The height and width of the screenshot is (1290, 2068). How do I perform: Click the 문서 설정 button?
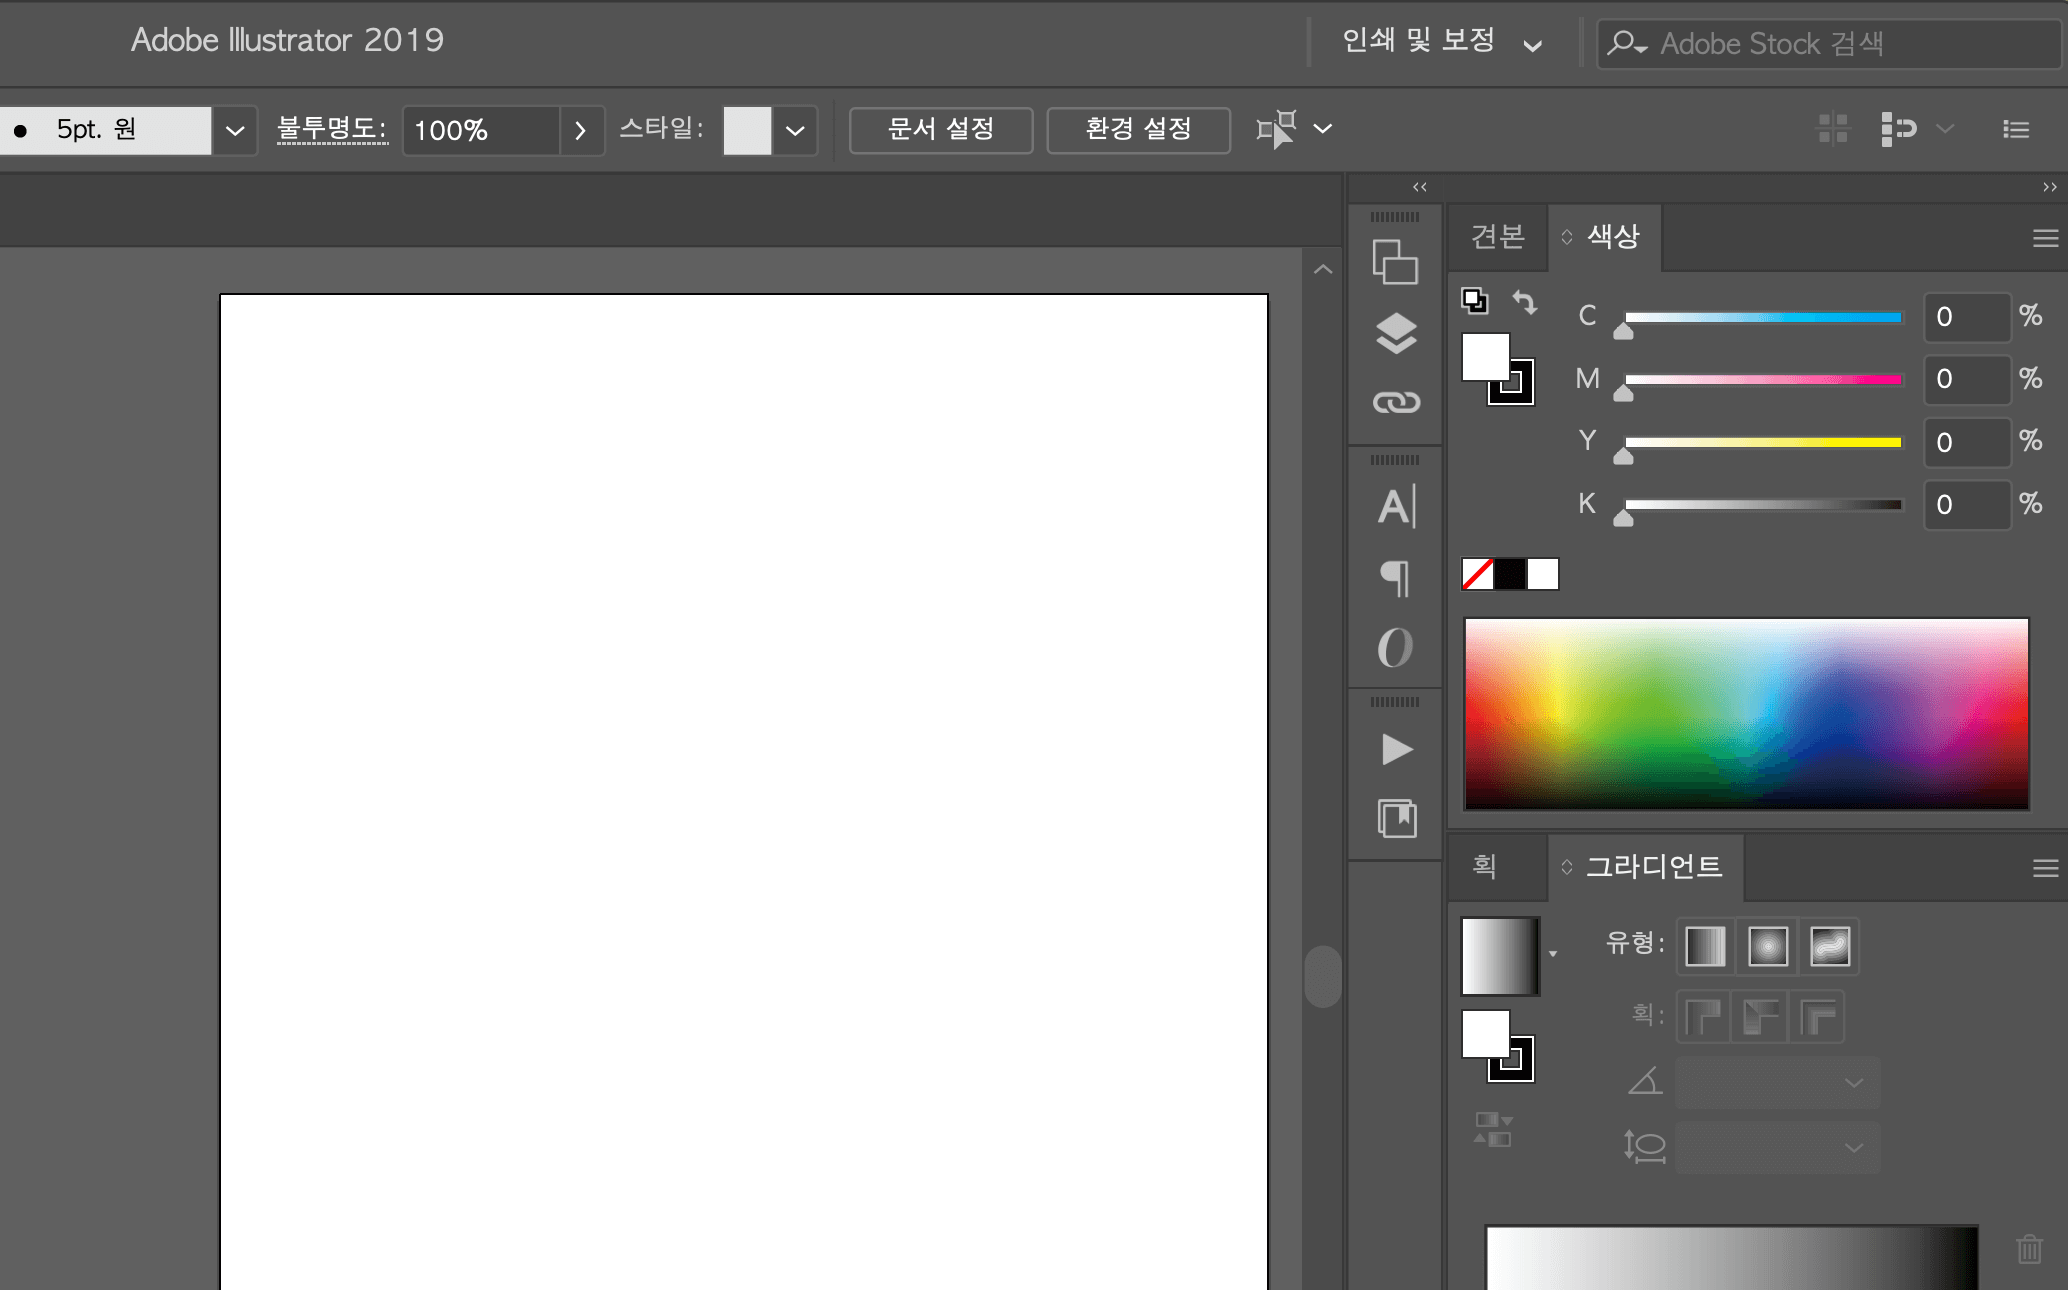click(x=940, y=130)
